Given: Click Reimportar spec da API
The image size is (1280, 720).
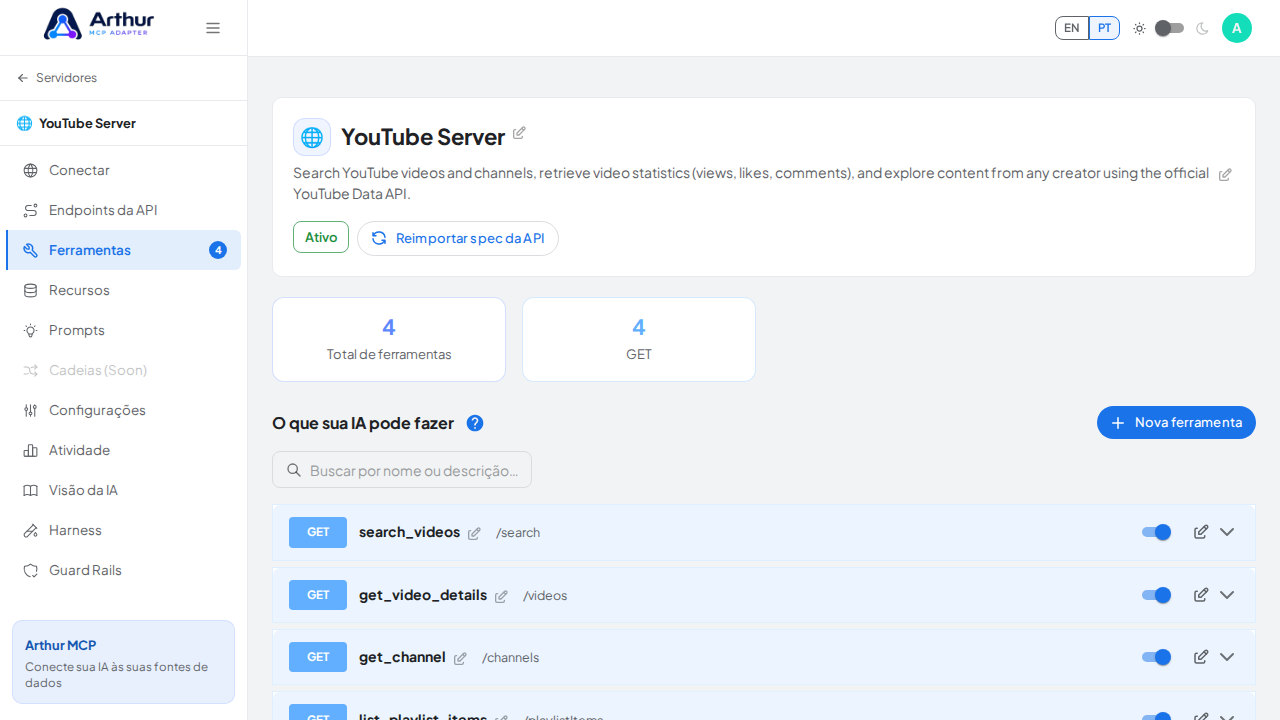Looking at the screenshot, I should (x=458, y=238).
